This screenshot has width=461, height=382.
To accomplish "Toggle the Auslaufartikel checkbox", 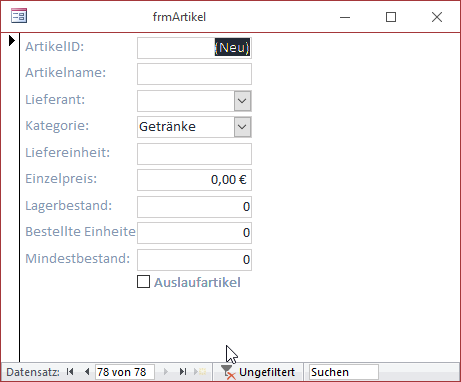I will [x=143, y=282].
